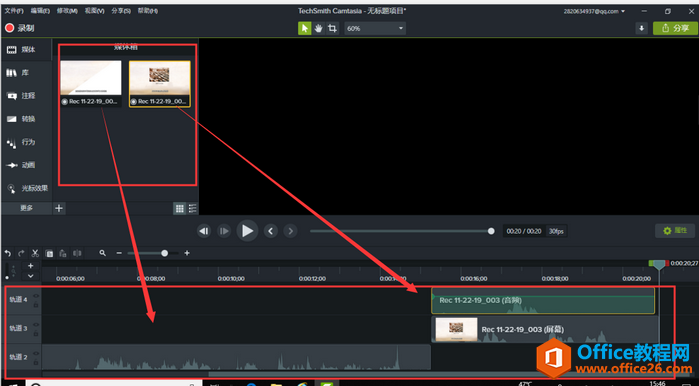Open the Media (媒体) tab icon

12,49
